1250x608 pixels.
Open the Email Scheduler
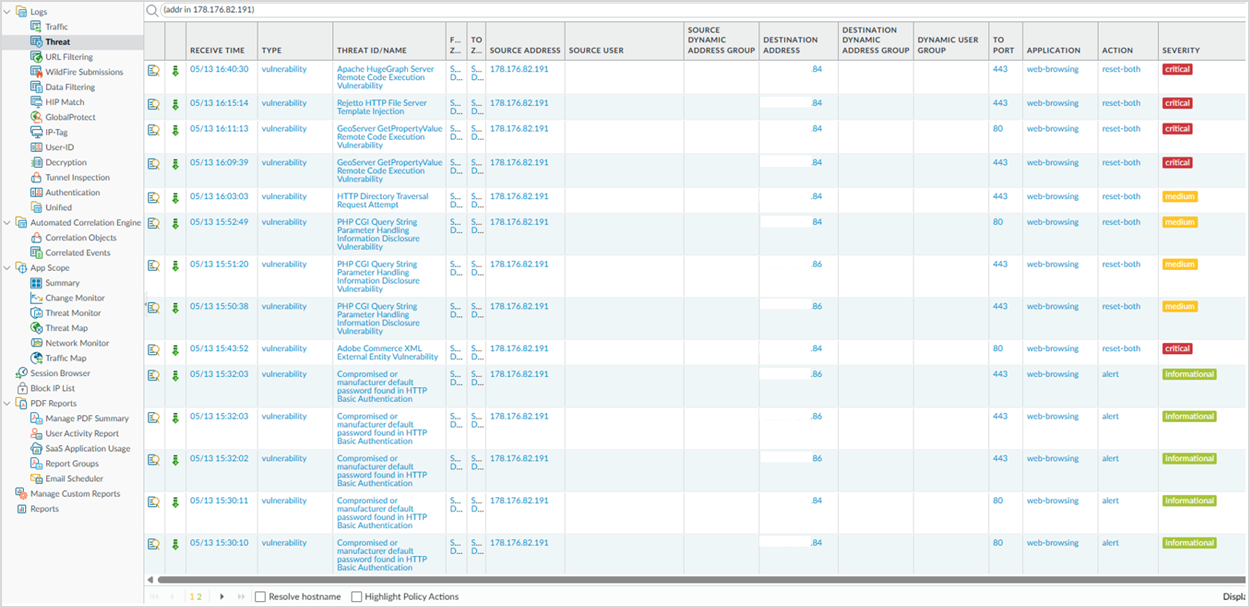74,479
